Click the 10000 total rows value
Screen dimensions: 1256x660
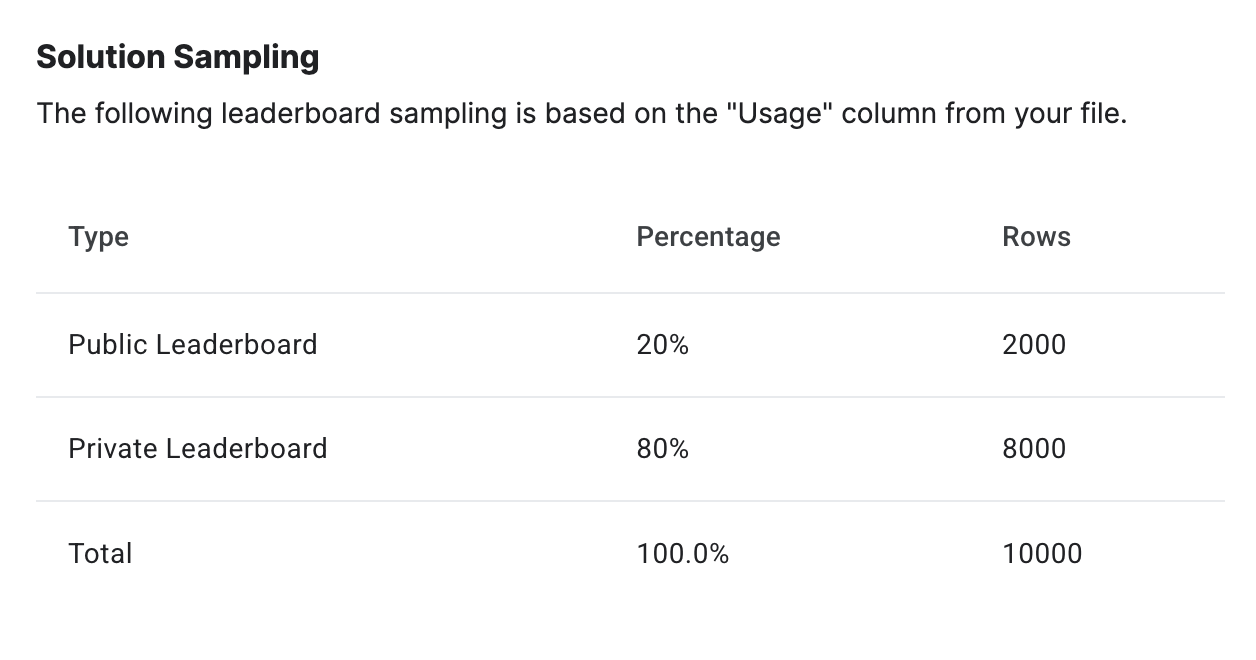click(1042, 554)
